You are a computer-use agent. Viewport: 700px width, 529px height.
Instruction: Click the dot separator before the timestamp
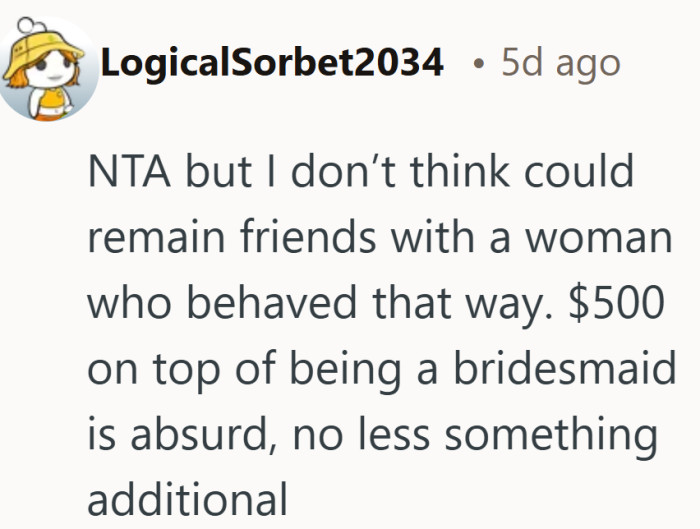click(479, 65)
